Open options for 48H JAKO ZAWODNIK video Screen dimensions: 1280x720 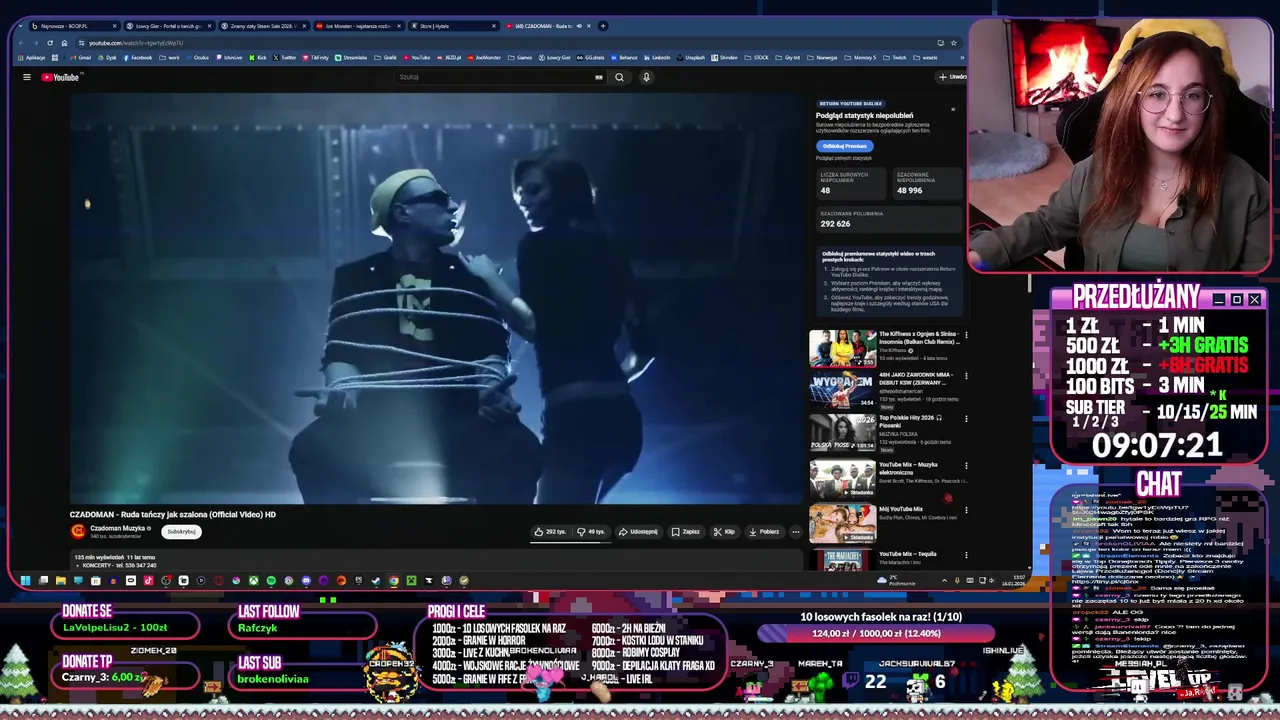966,377
